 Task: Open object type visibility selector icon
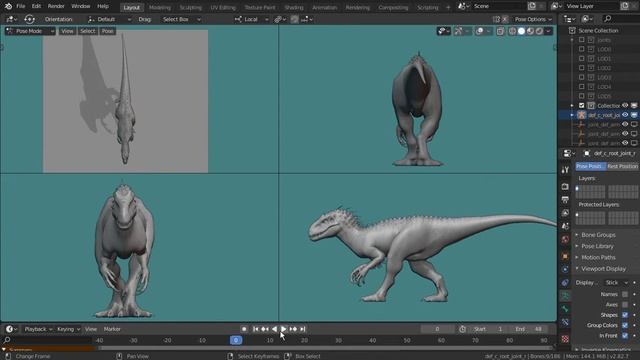tap(443, 31)
